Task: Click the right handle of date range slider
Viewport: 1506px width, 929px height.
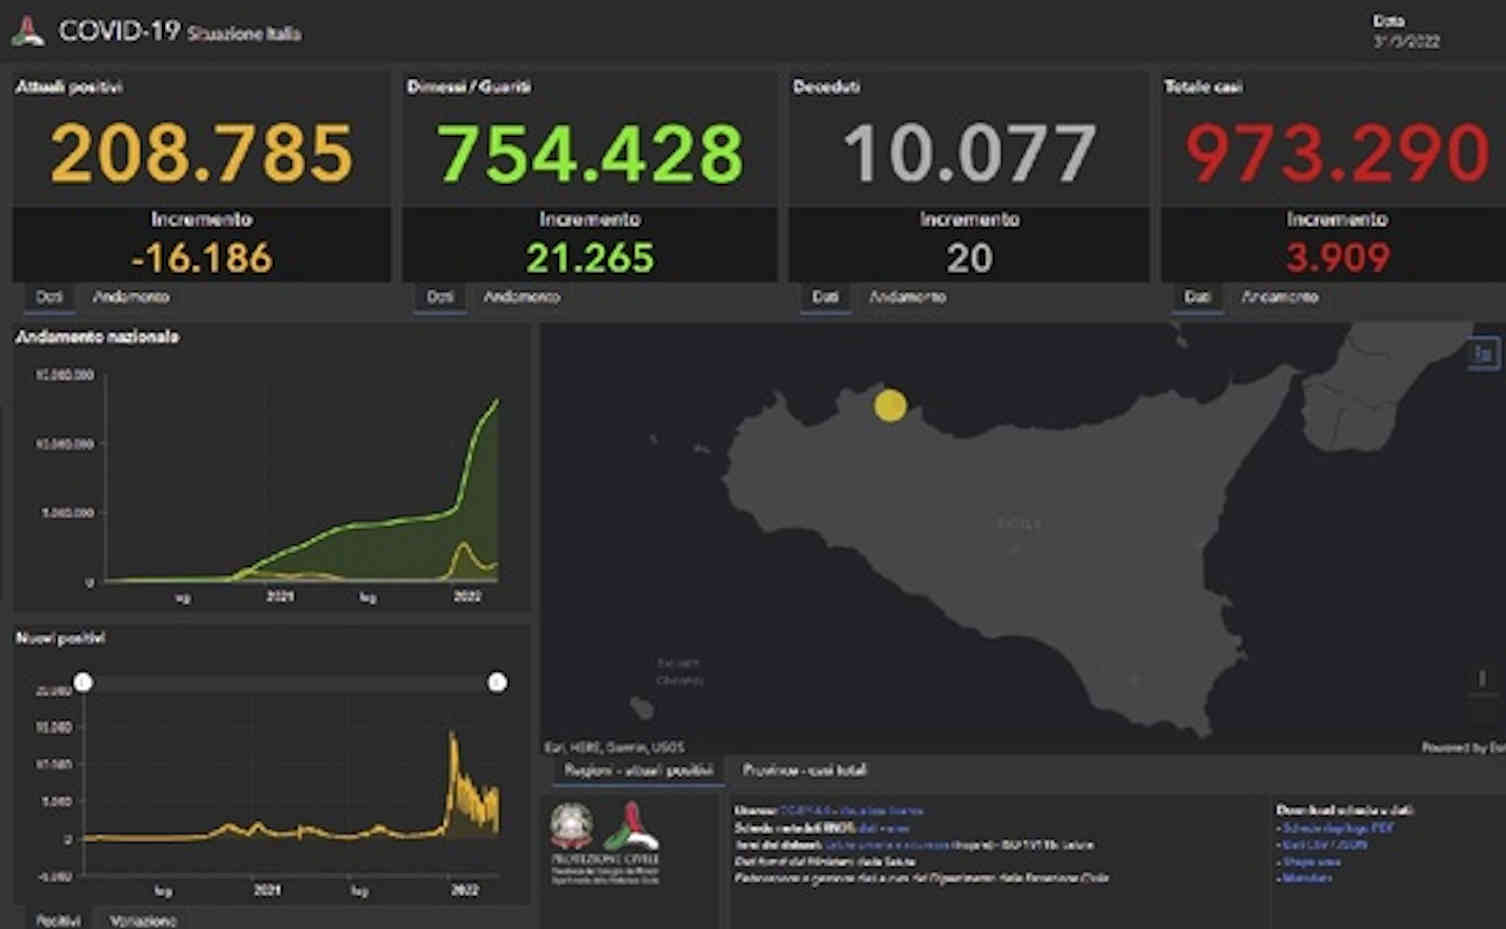Action: point(497,682)
